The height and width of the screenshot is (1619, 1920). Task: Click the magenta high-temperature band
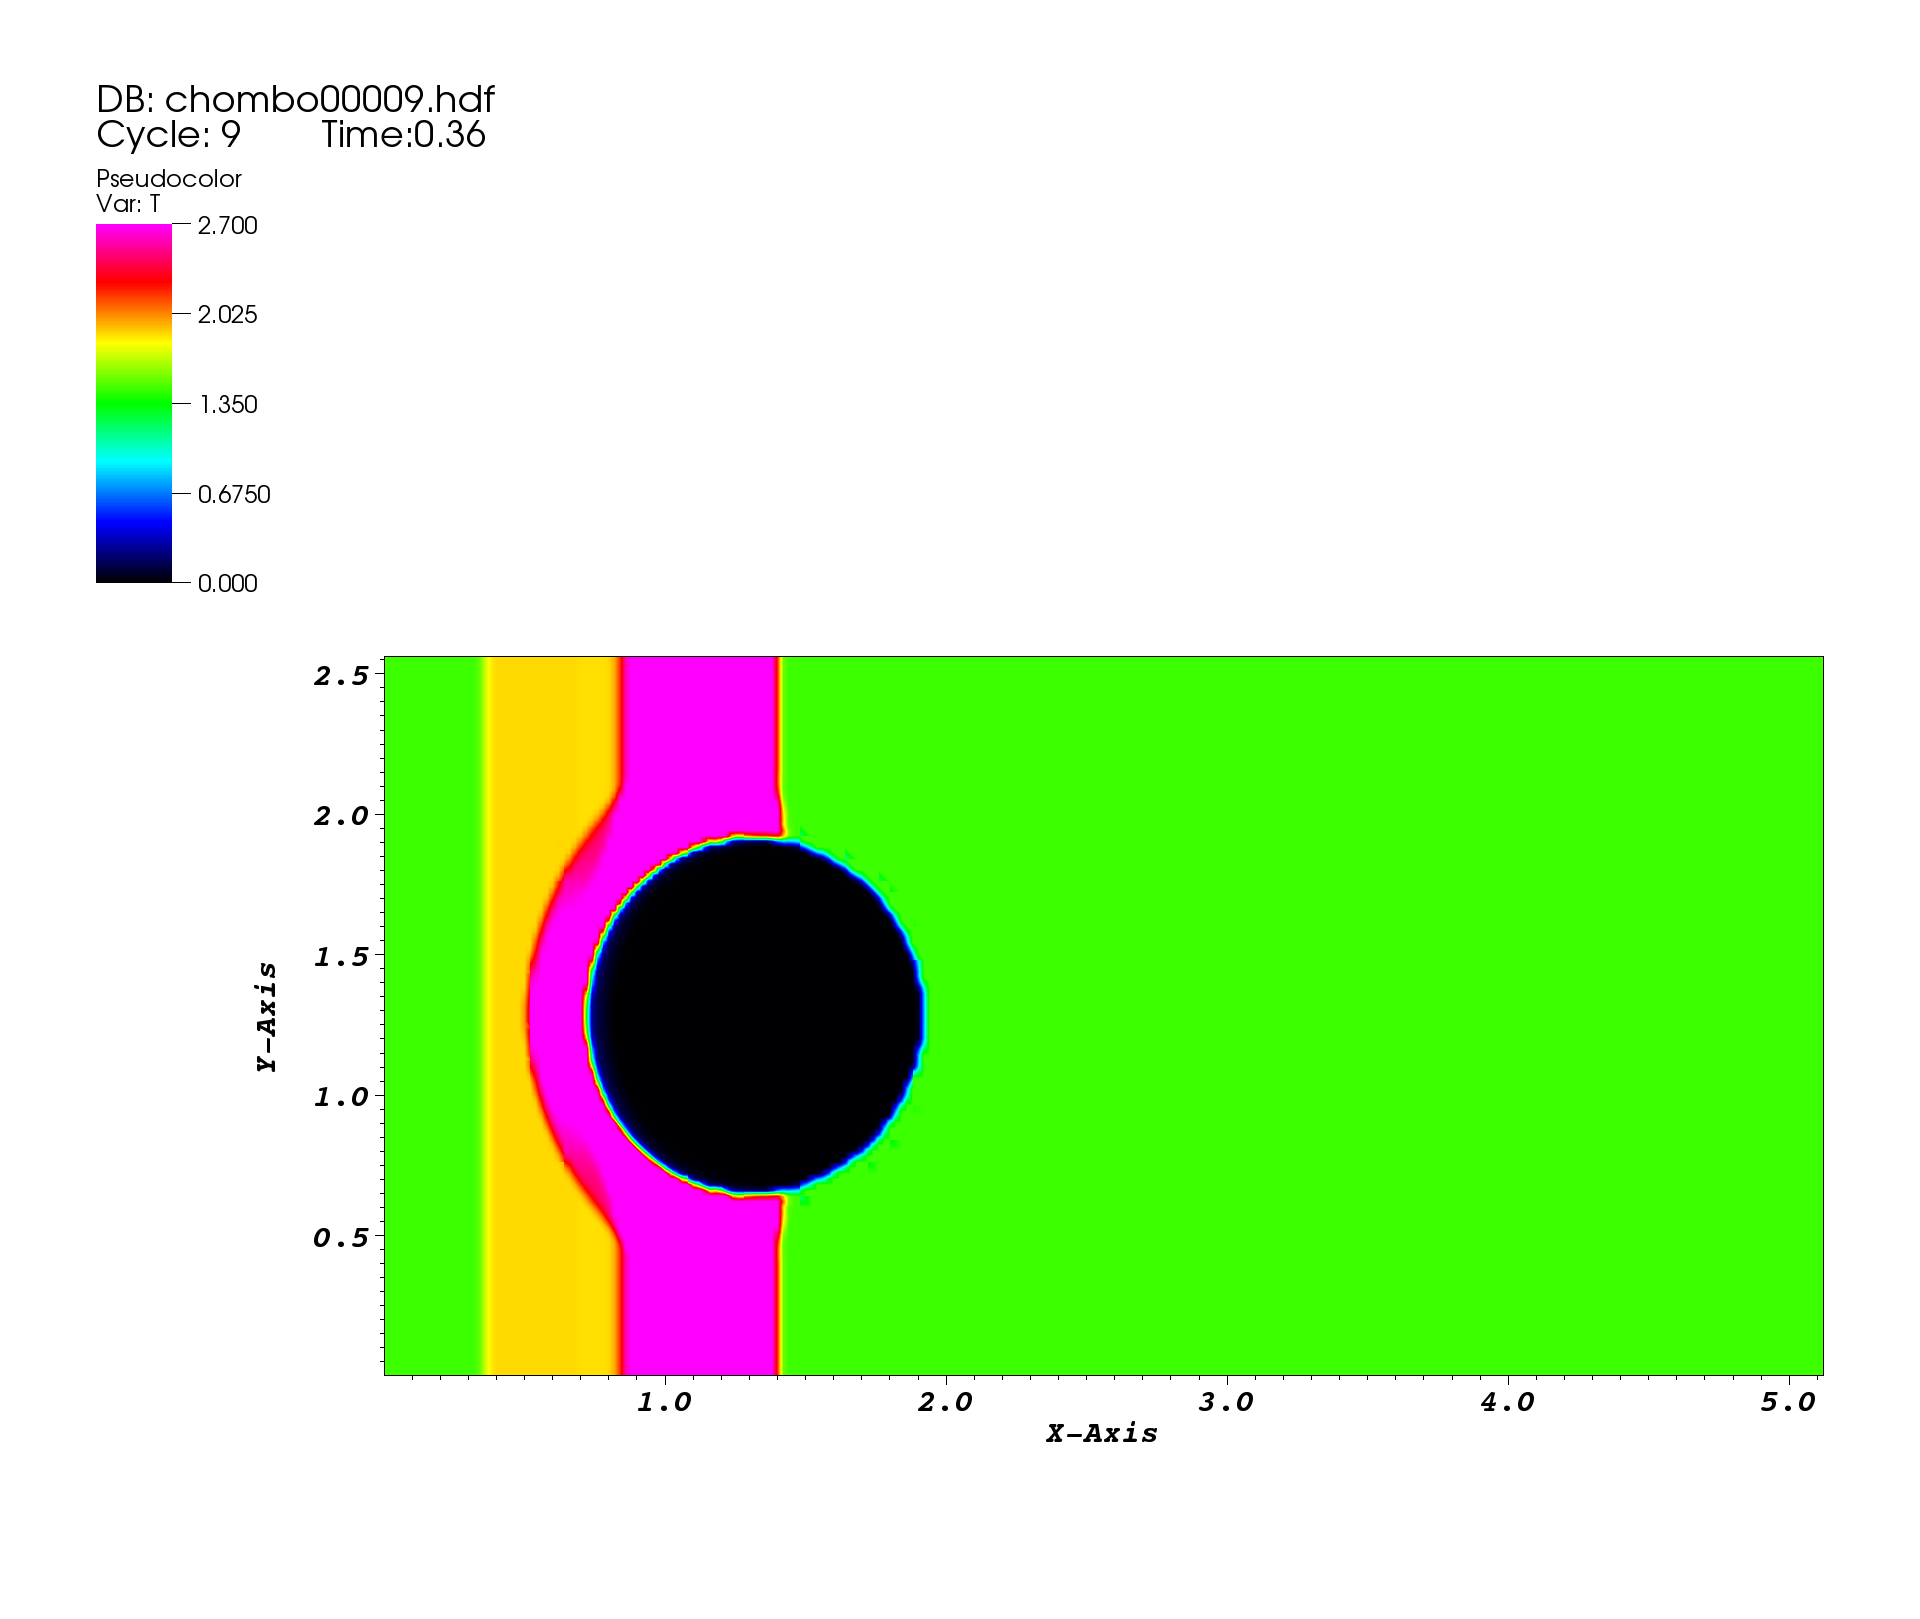click(x=700, y=740)
